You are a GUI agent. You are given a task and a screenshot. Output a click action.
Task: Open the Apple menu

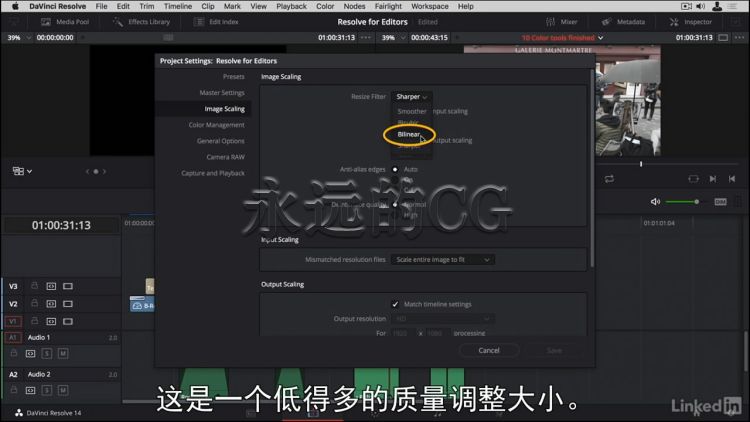(15, 6)
